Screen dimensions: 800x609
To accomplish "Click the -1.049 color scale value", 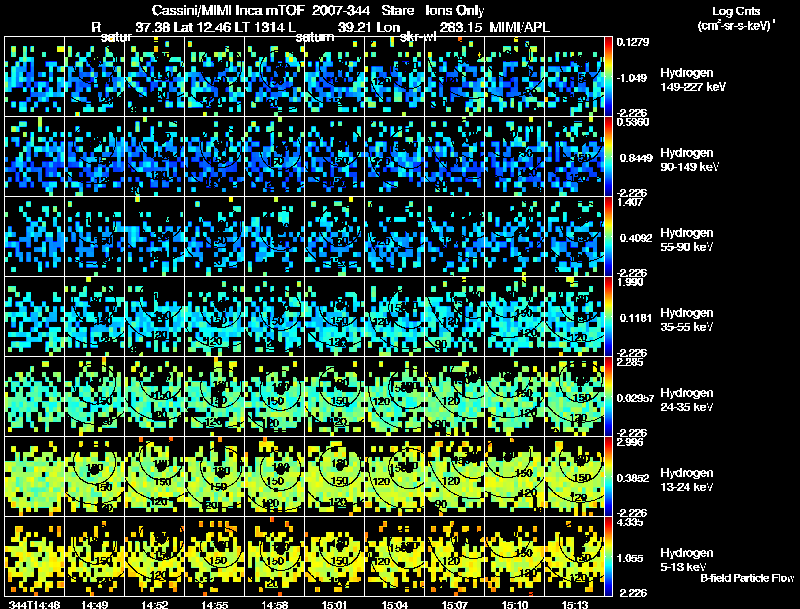I will [x=632, y=78].
